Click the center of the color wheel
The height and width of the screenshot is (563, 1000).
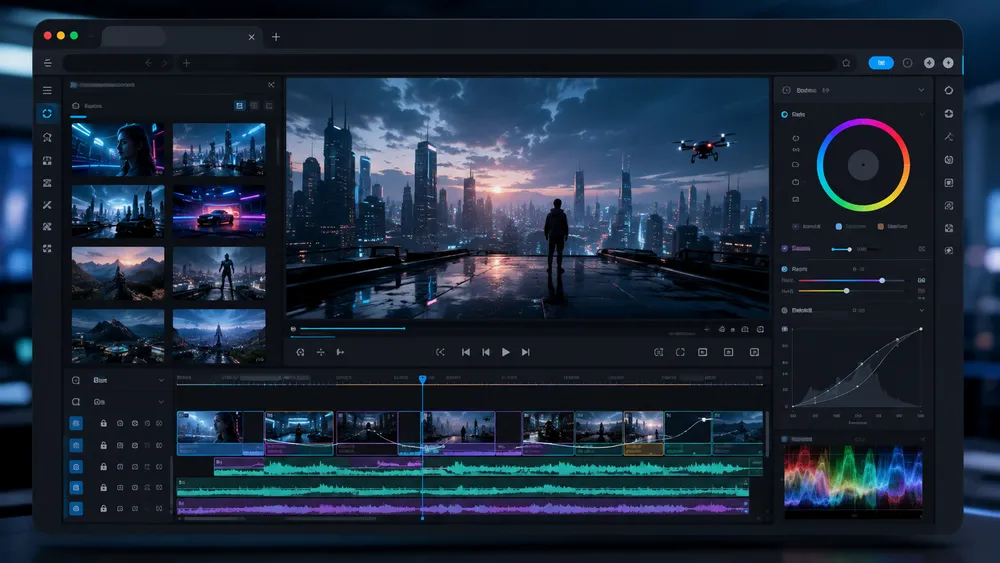[863, 165]
